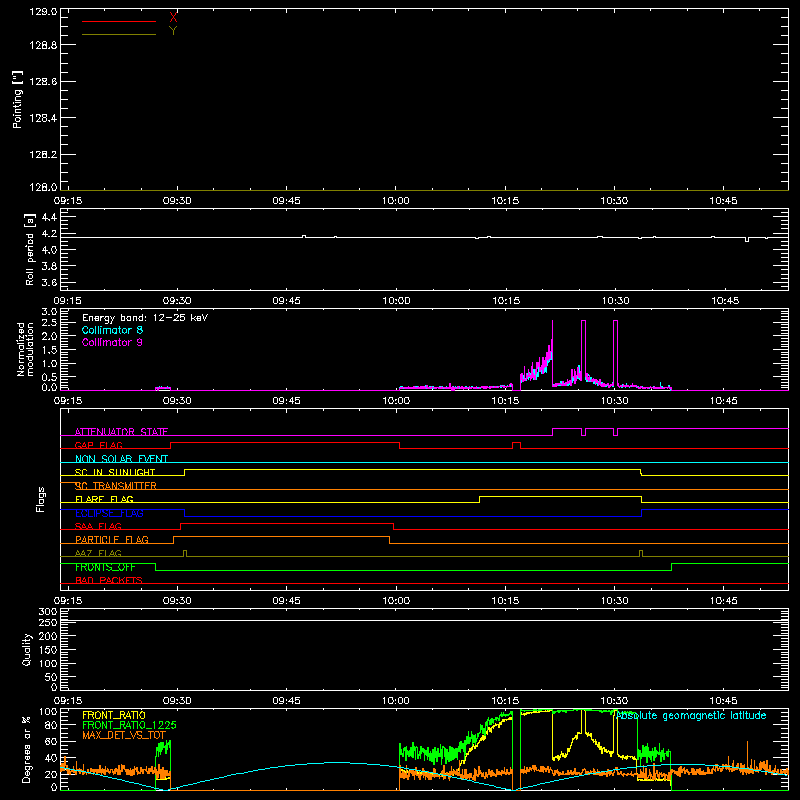
Task: Click the dip in roll period near 10:48
Action: pos(747,239)
